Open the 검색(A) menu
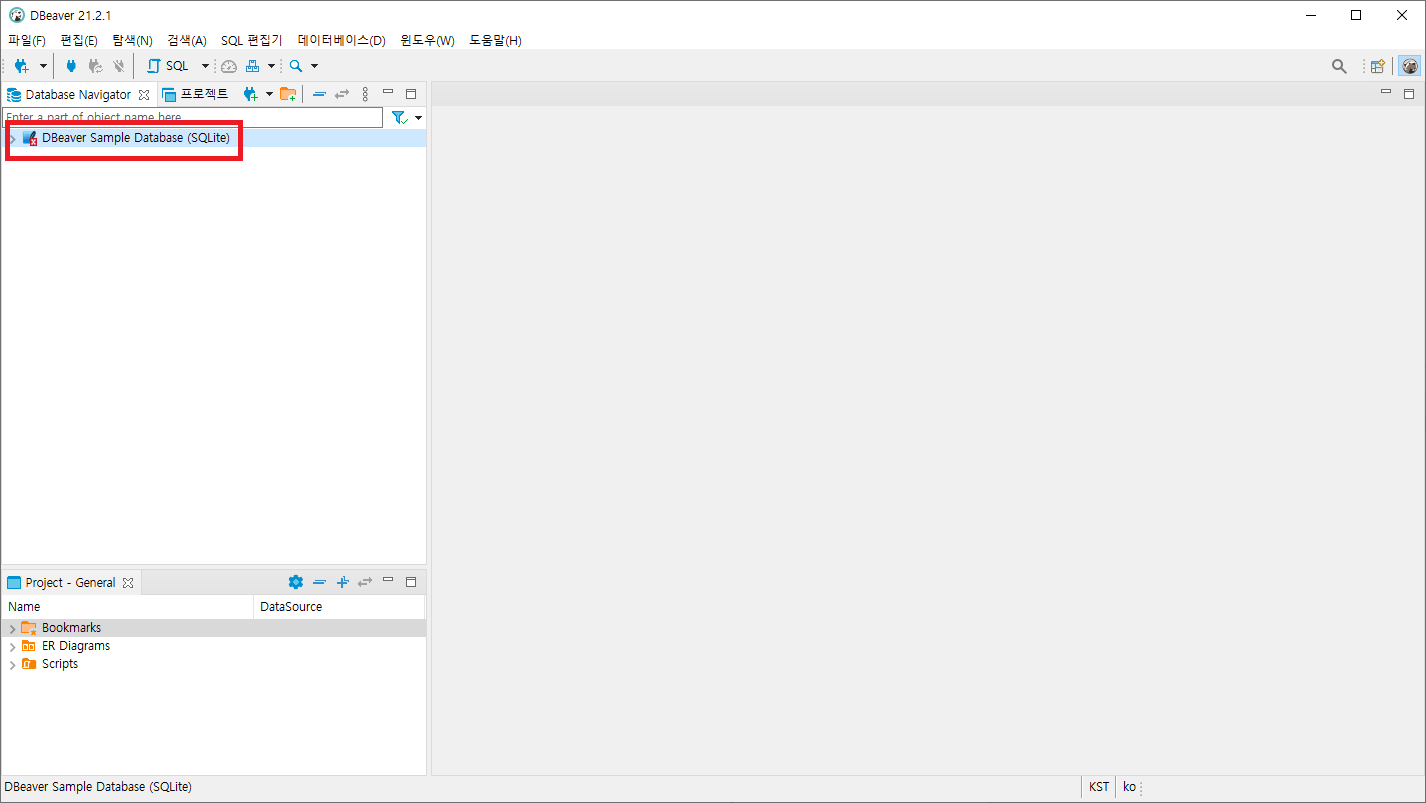Image resolution: width=1426 pixels, height=803 pixels. tap(187, 40)
